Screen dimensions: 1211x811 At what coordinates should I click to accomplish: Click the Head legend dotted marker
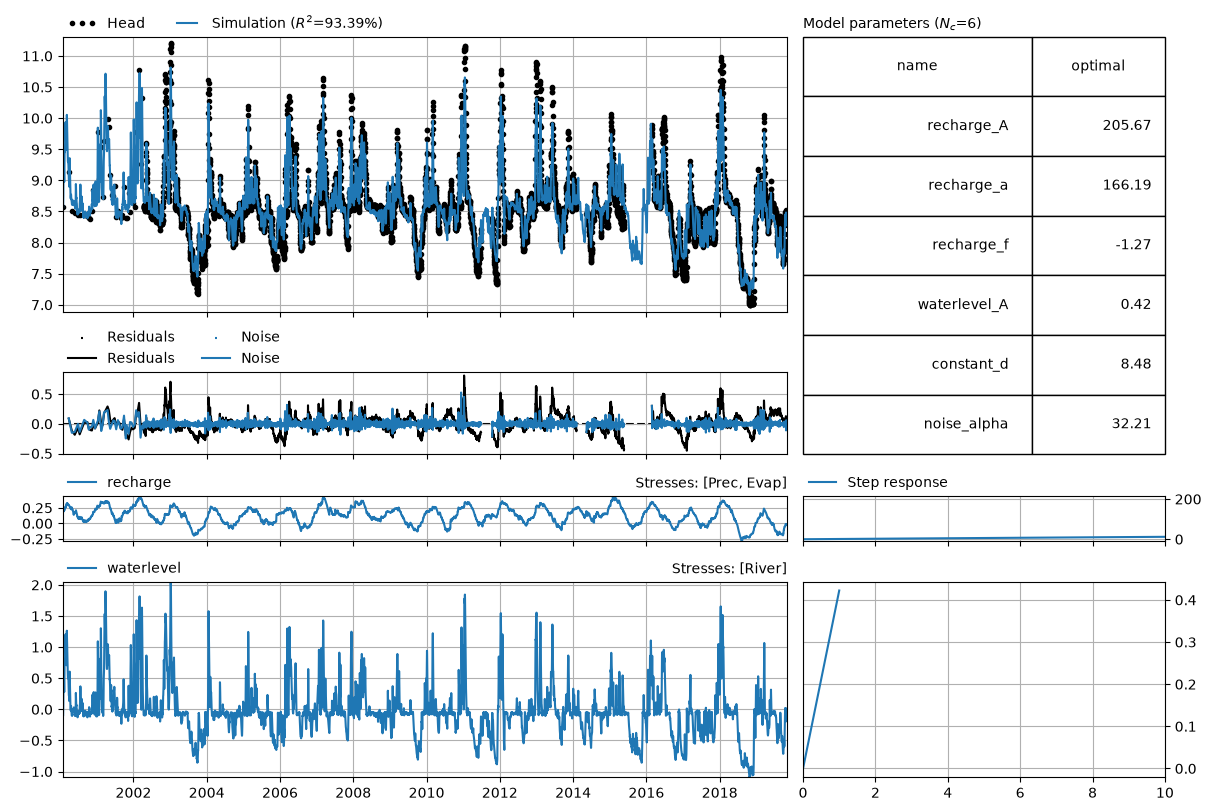click(83, 23)
